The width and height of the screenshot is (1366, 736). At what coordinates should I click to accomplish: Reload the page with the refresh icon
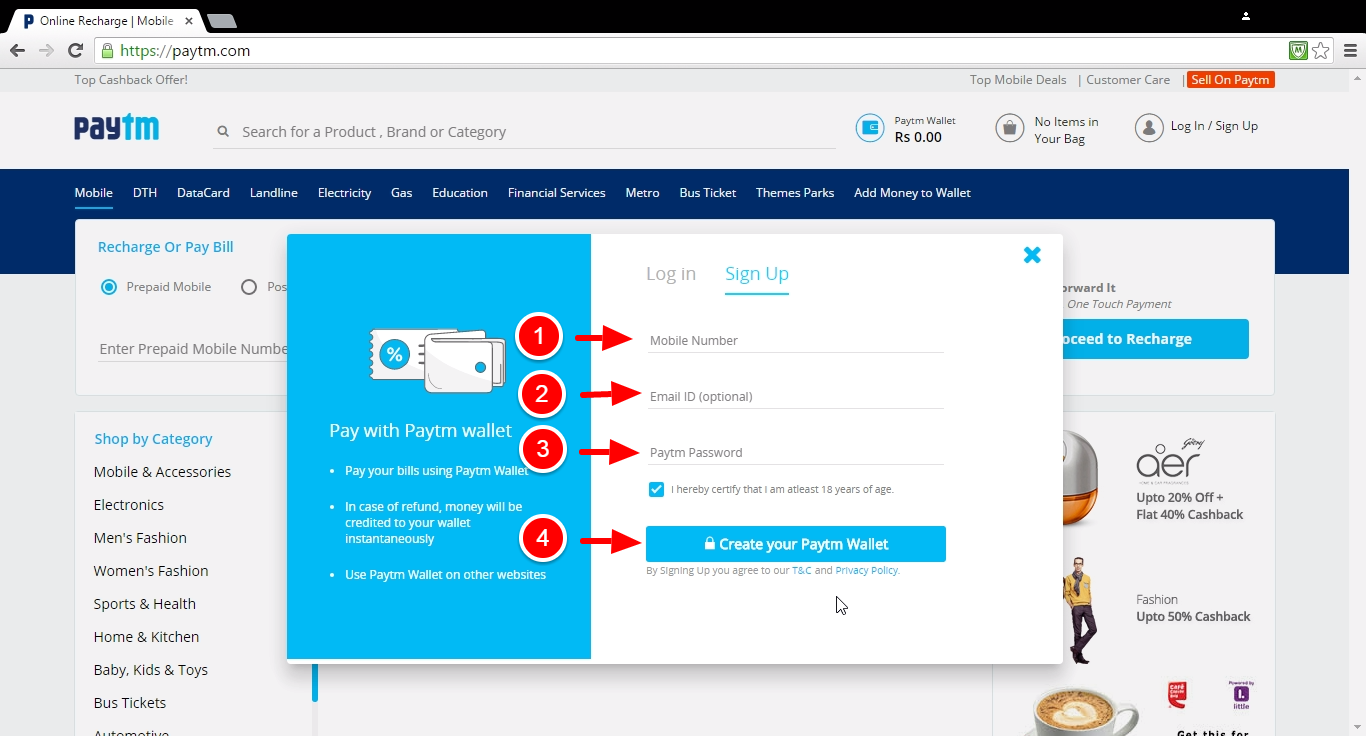[75, 51]
